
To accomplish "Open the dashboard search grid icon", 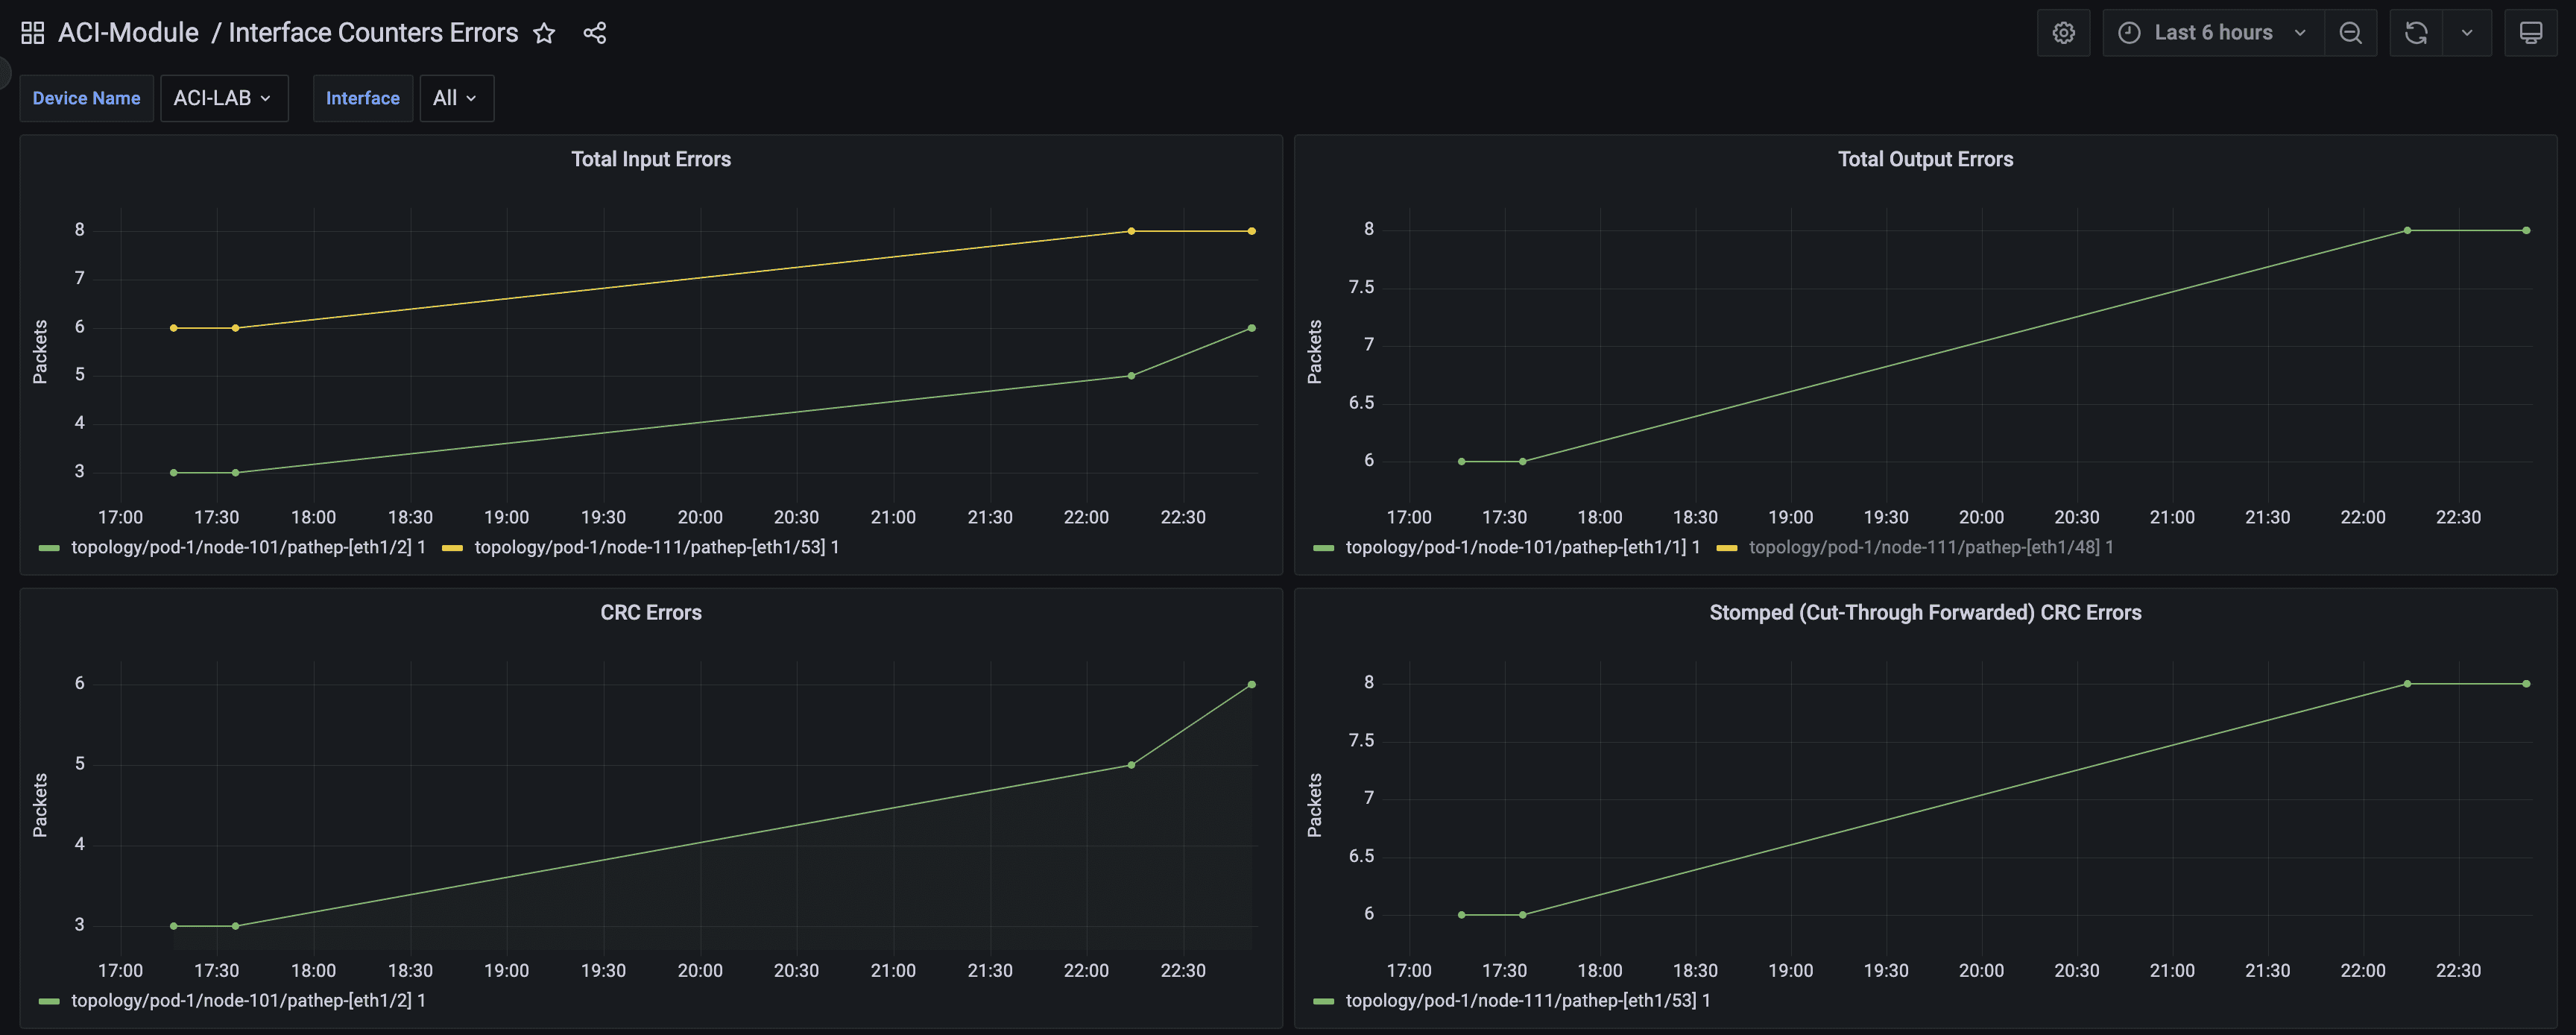I will tap(32, 33).
